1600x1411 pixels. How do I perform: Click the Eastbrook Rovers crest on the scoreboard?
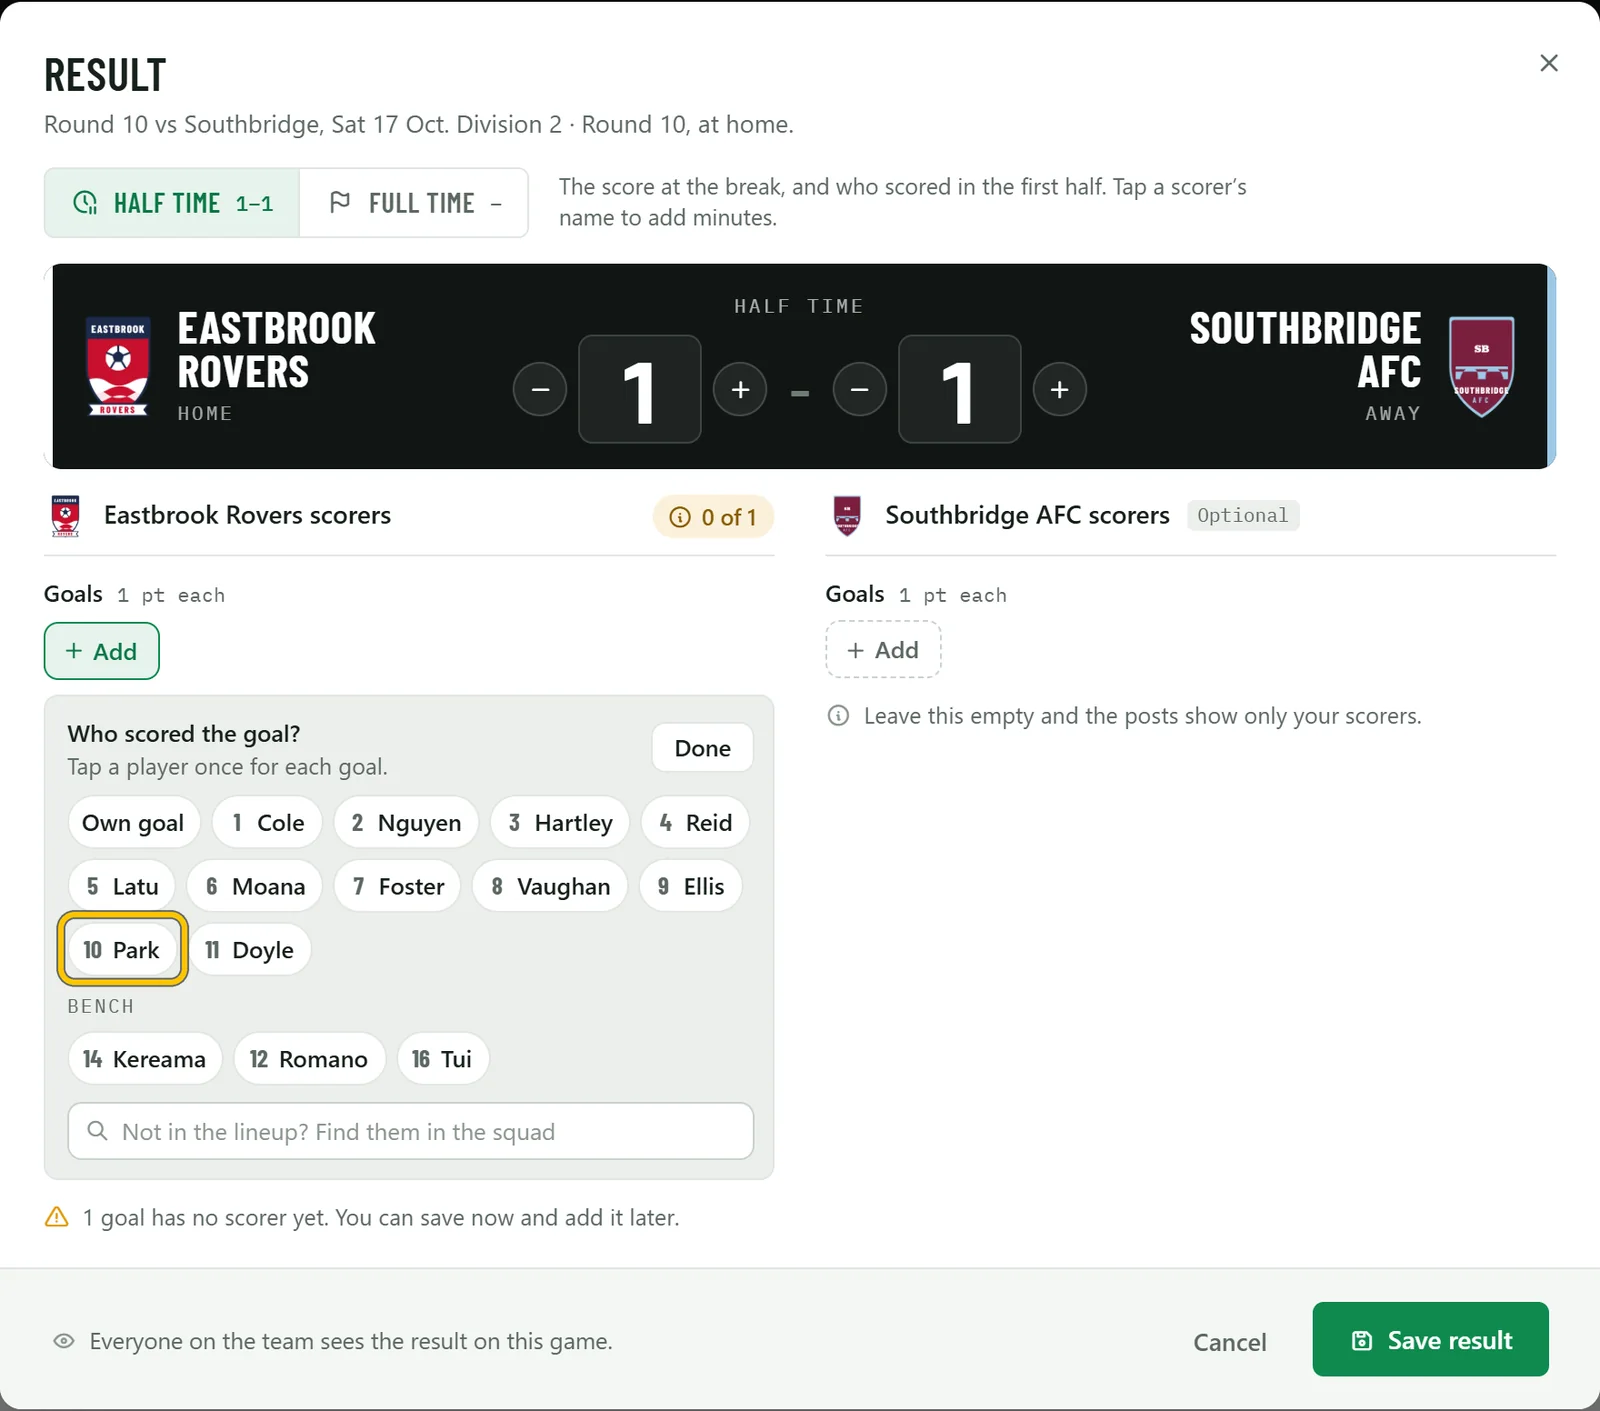[x=118, y=367]
